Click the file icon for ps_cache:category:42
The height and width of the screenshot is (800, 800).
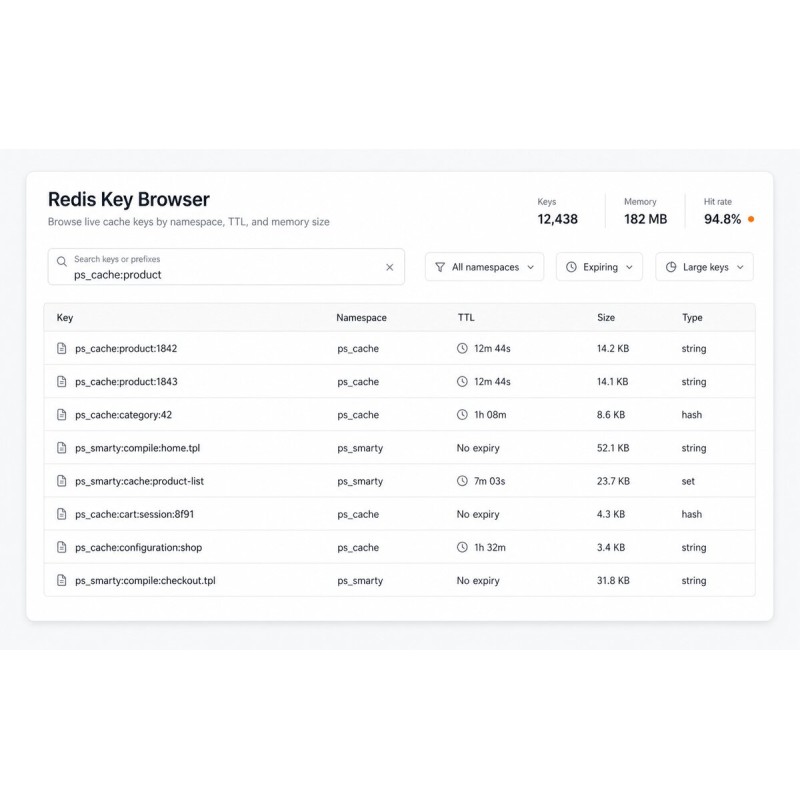[x=62, y=415]
